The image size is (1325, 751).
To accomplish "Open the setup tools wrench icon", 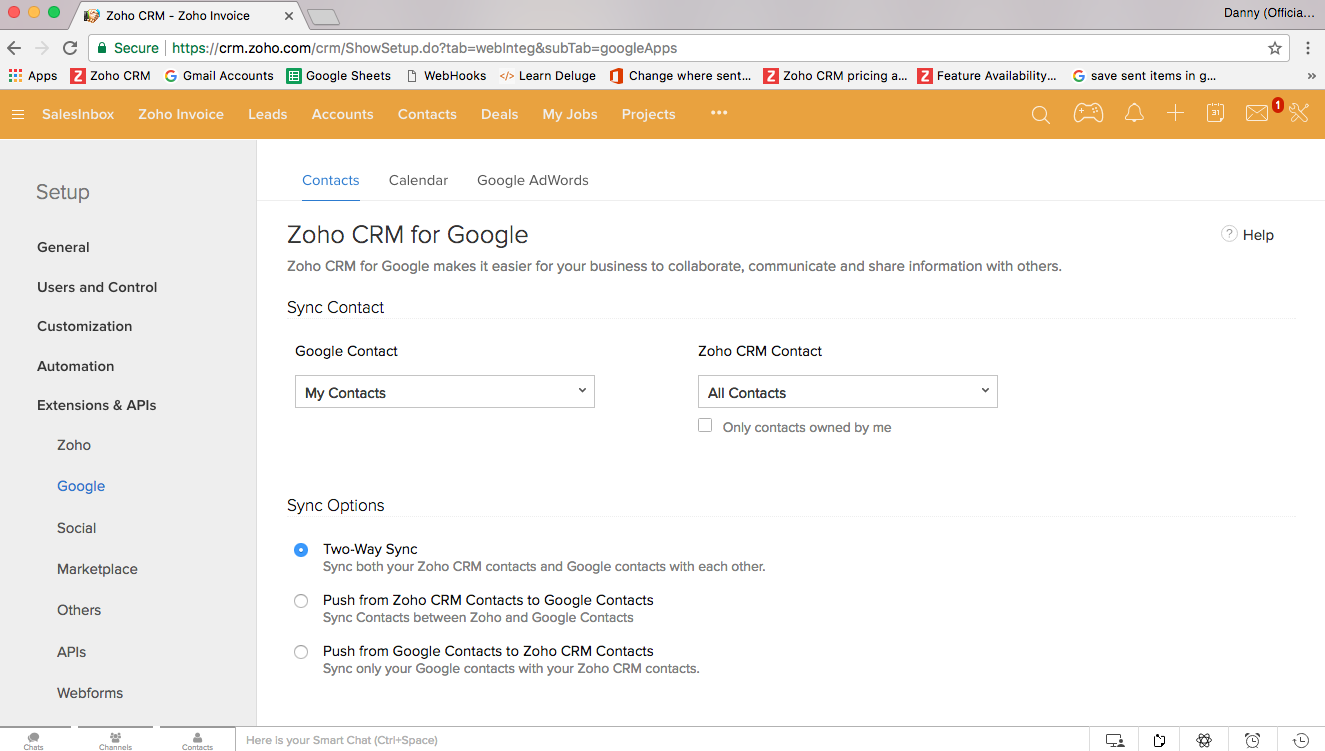I will [1299, 113].
